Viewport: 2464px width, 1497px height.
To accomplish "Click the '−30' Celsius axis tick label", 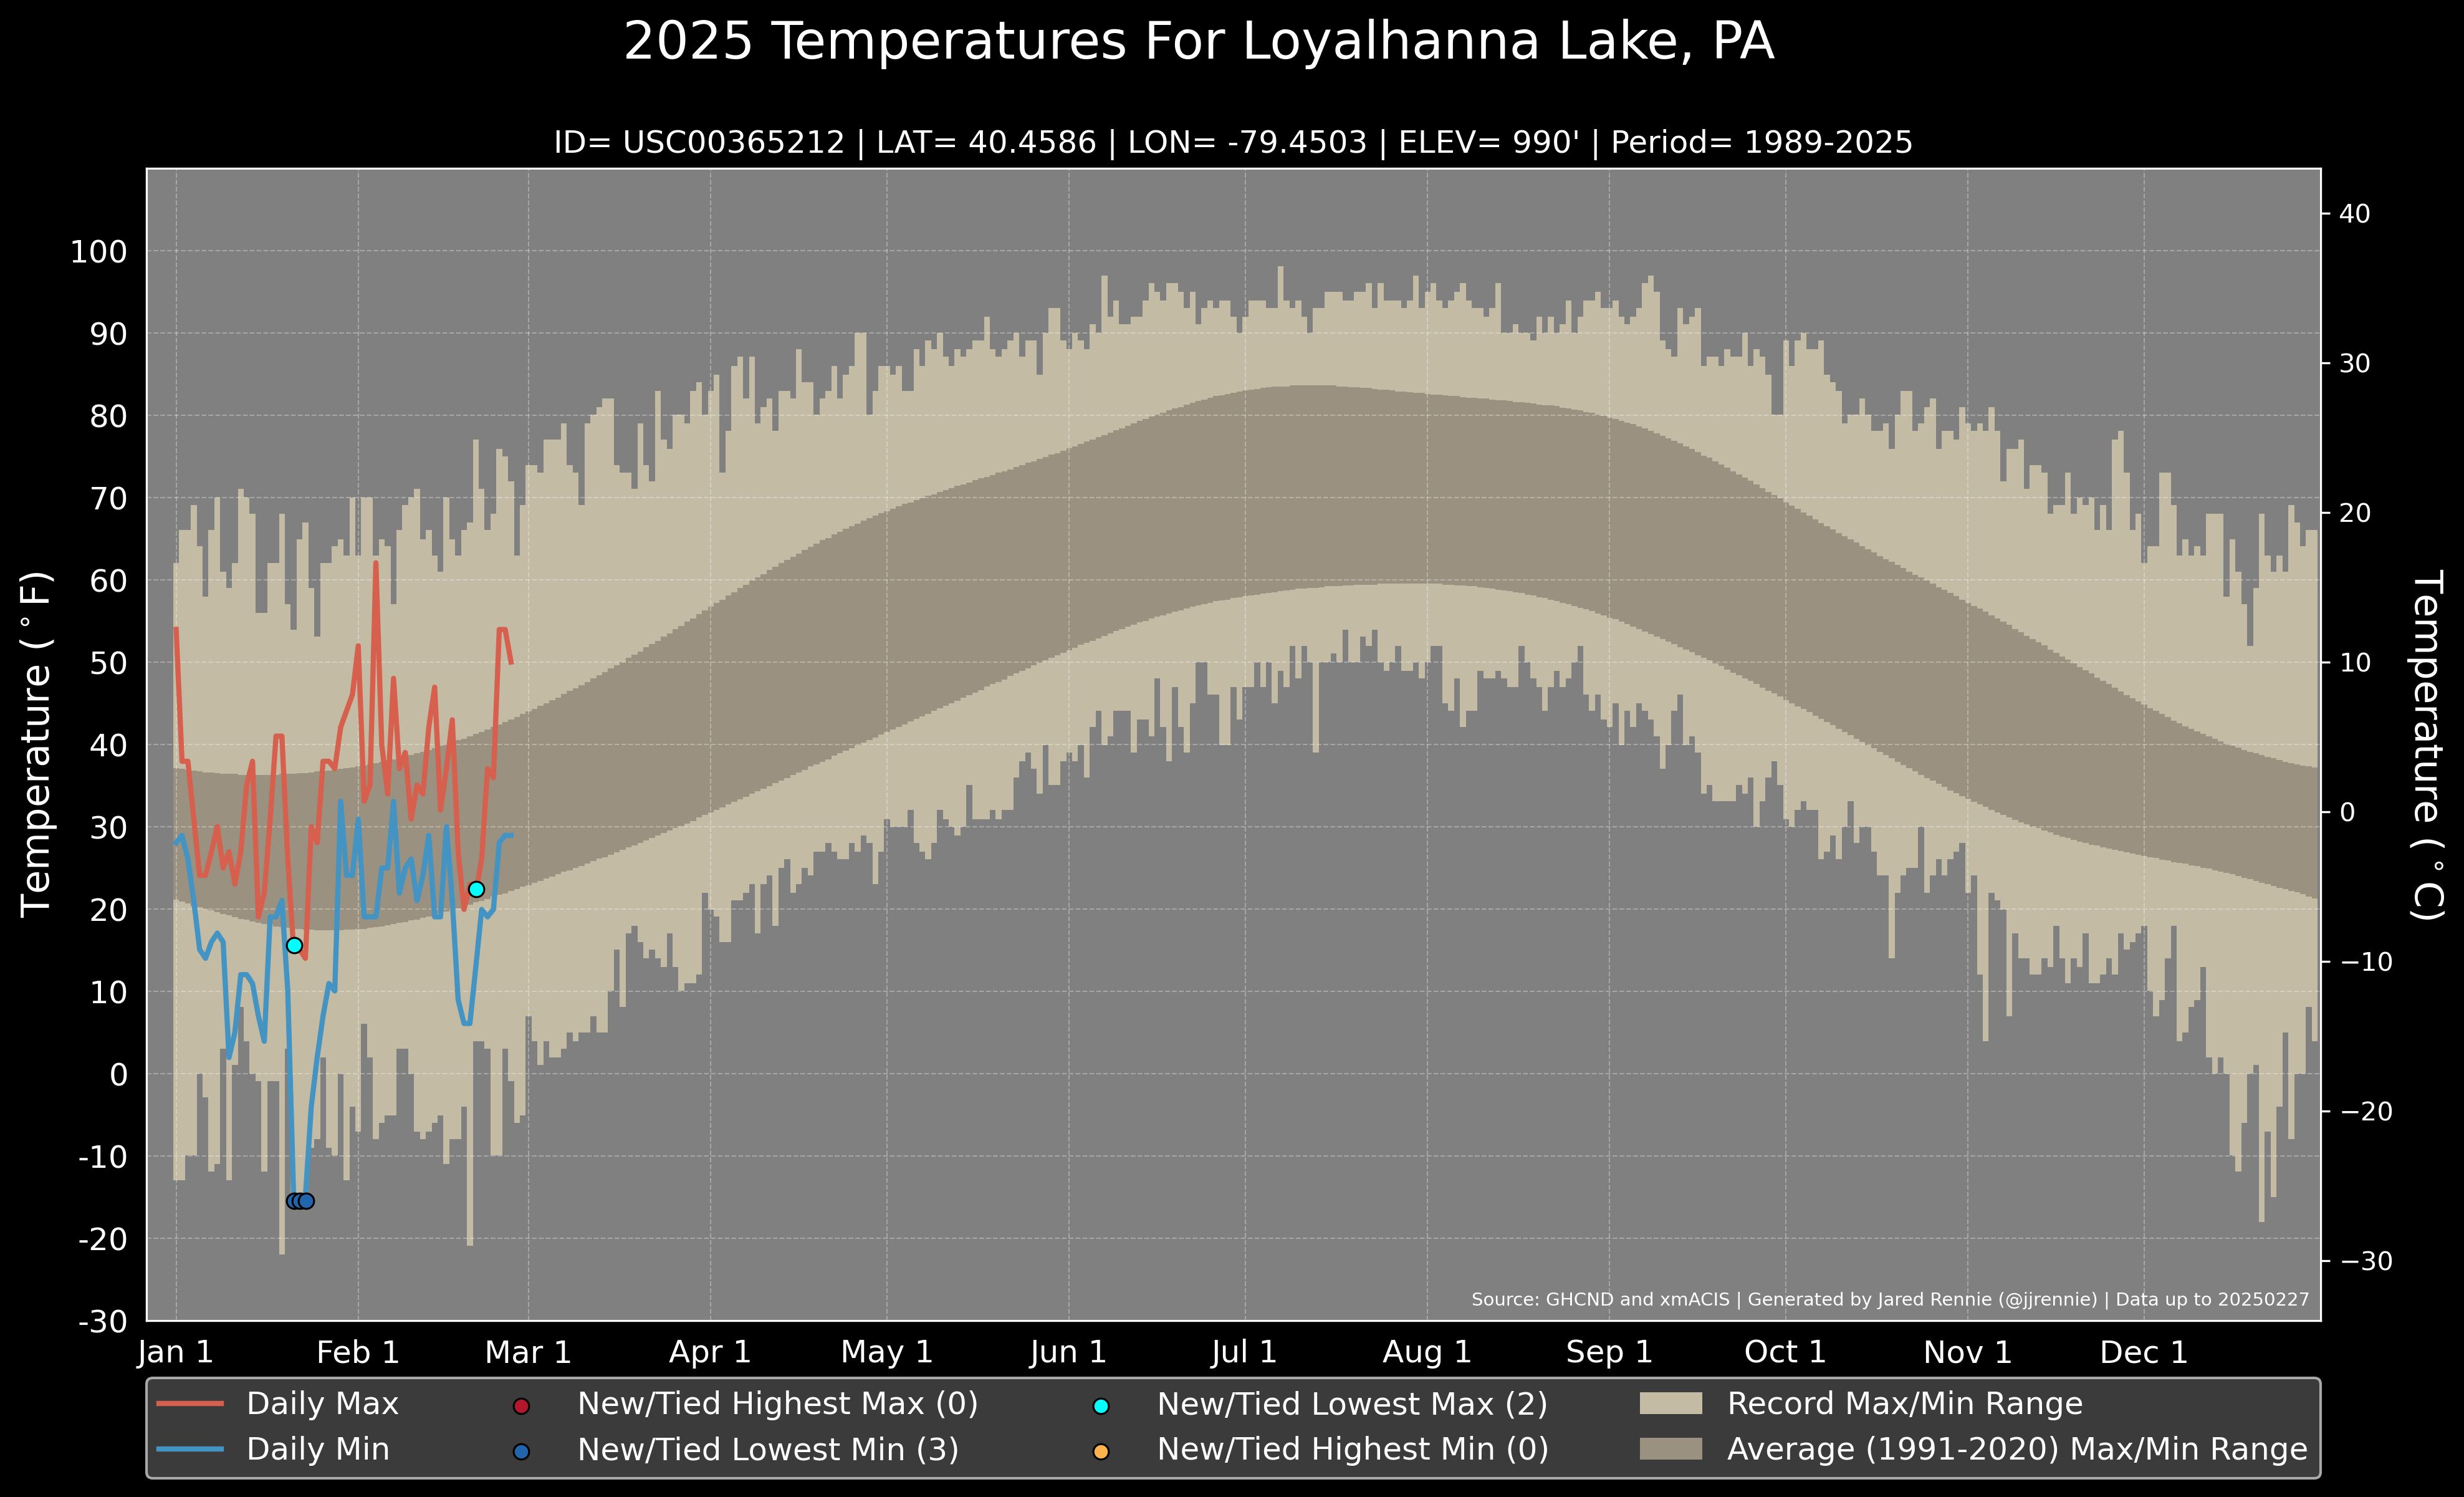I will click(x=2366, y=1261).
